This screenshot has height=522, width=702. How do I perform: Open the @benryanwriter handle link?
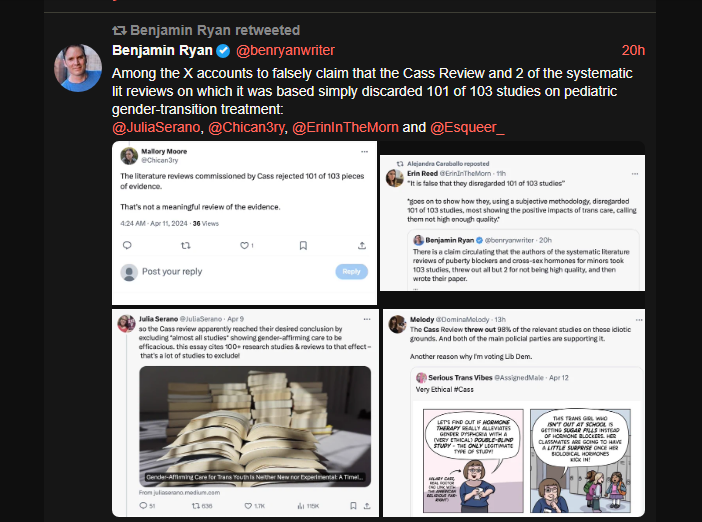coord(285,51)
